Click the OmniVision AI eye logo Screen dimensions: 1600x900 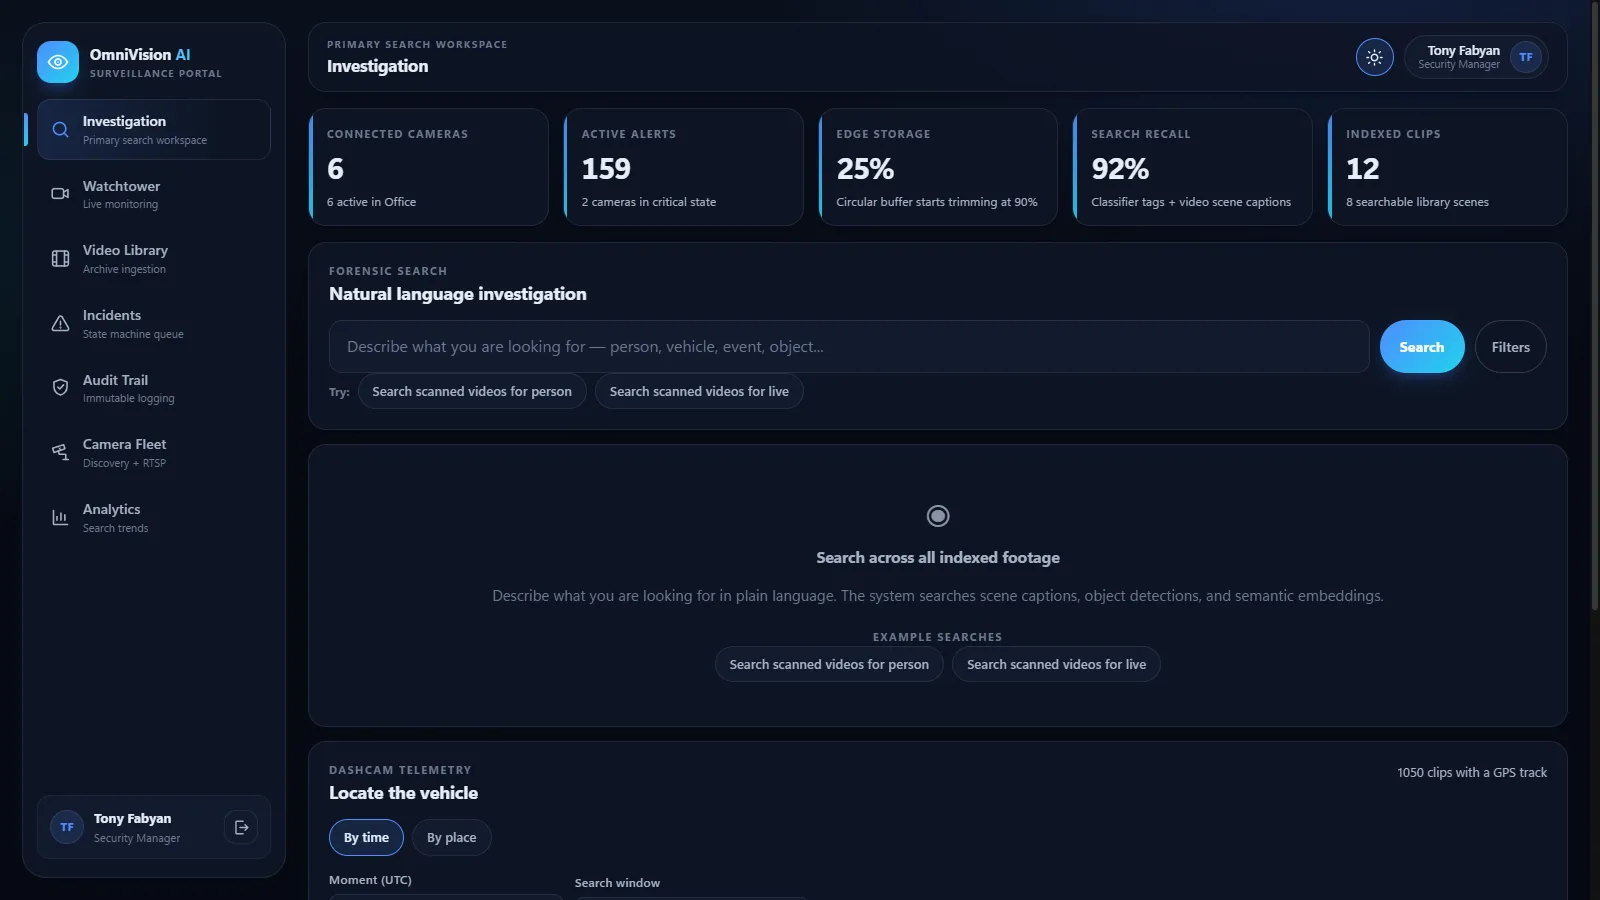click(58, 62)
